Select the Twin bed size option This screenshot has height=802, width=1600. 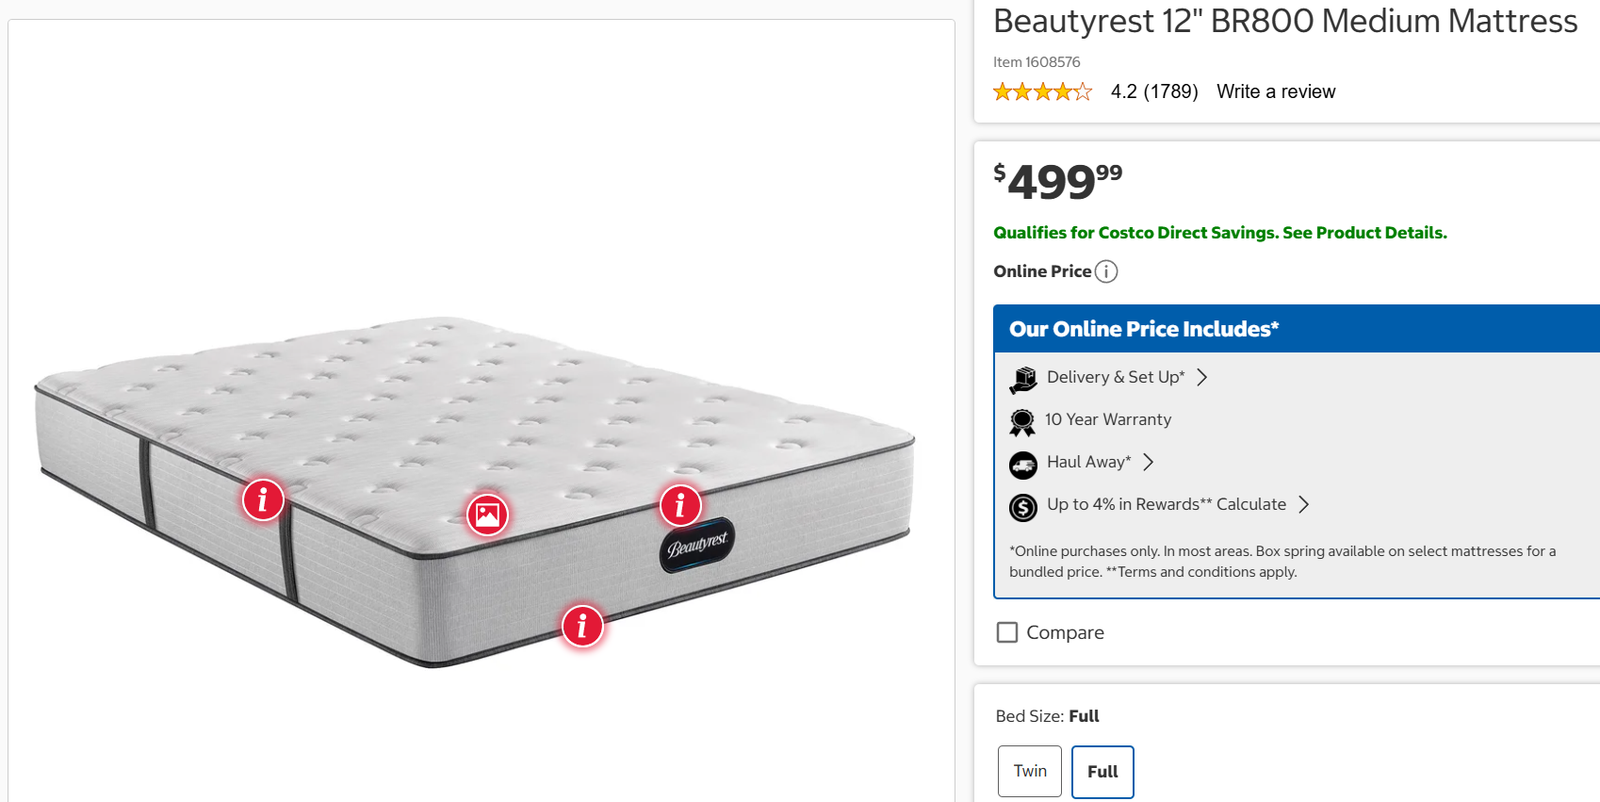(1030, 771)
